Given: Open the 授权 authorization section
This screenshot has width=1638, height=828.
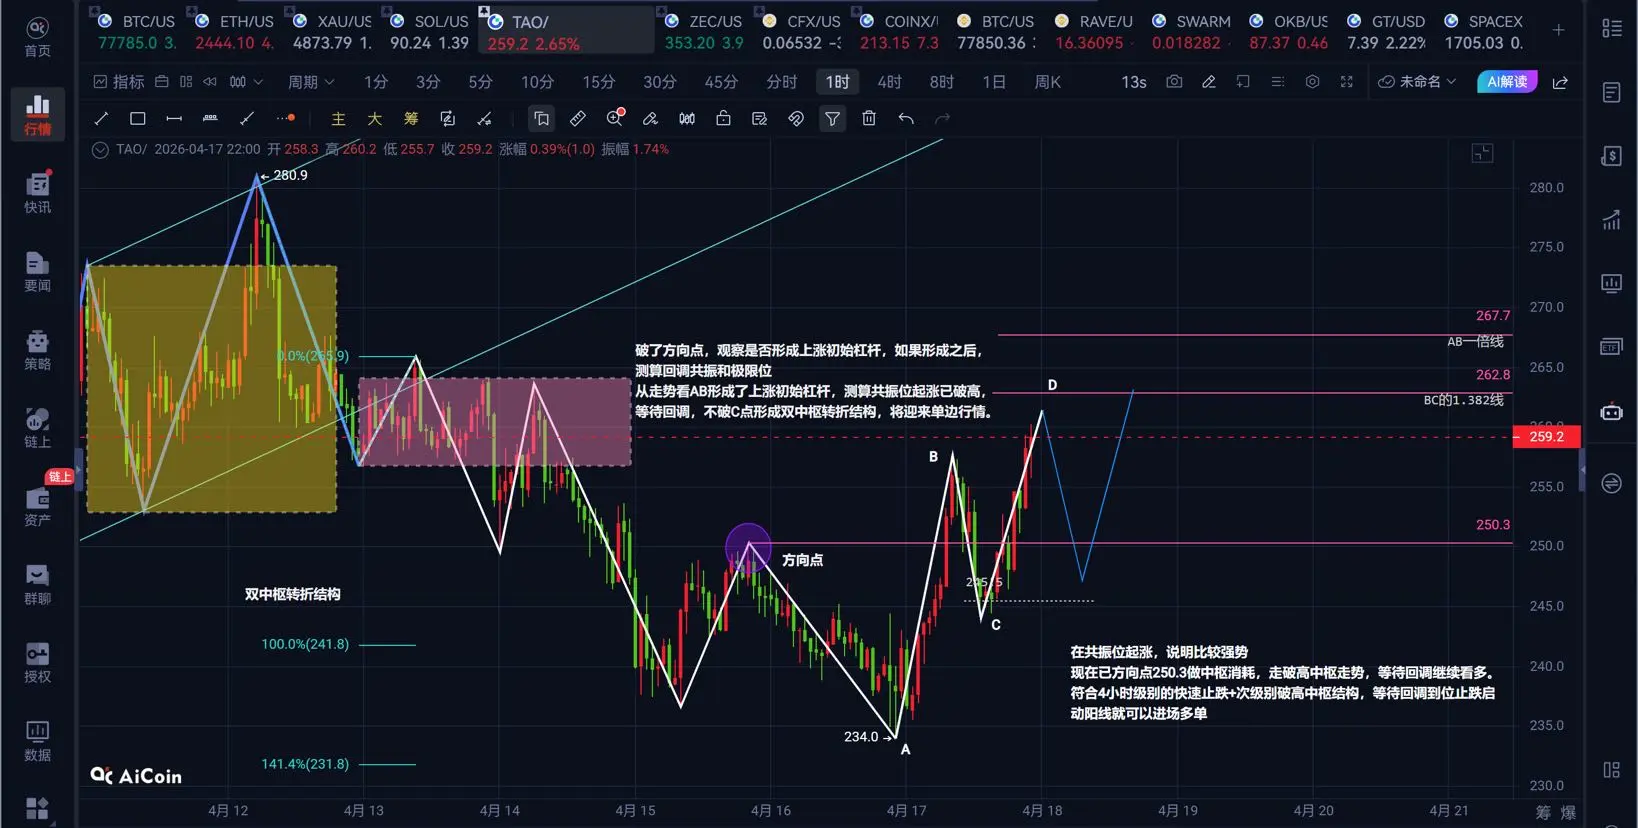Looking at the screenshot, I should [37, 663].
